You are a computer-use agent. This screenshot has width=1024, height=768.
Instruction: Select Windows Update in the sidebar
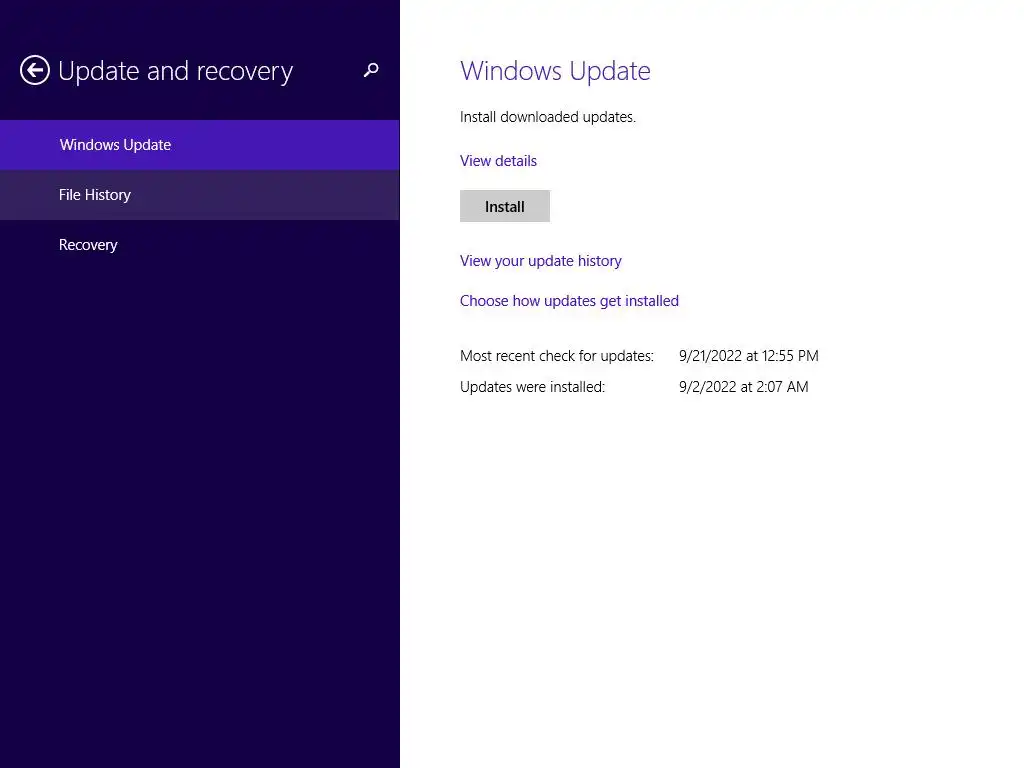[x=200, y=145]
